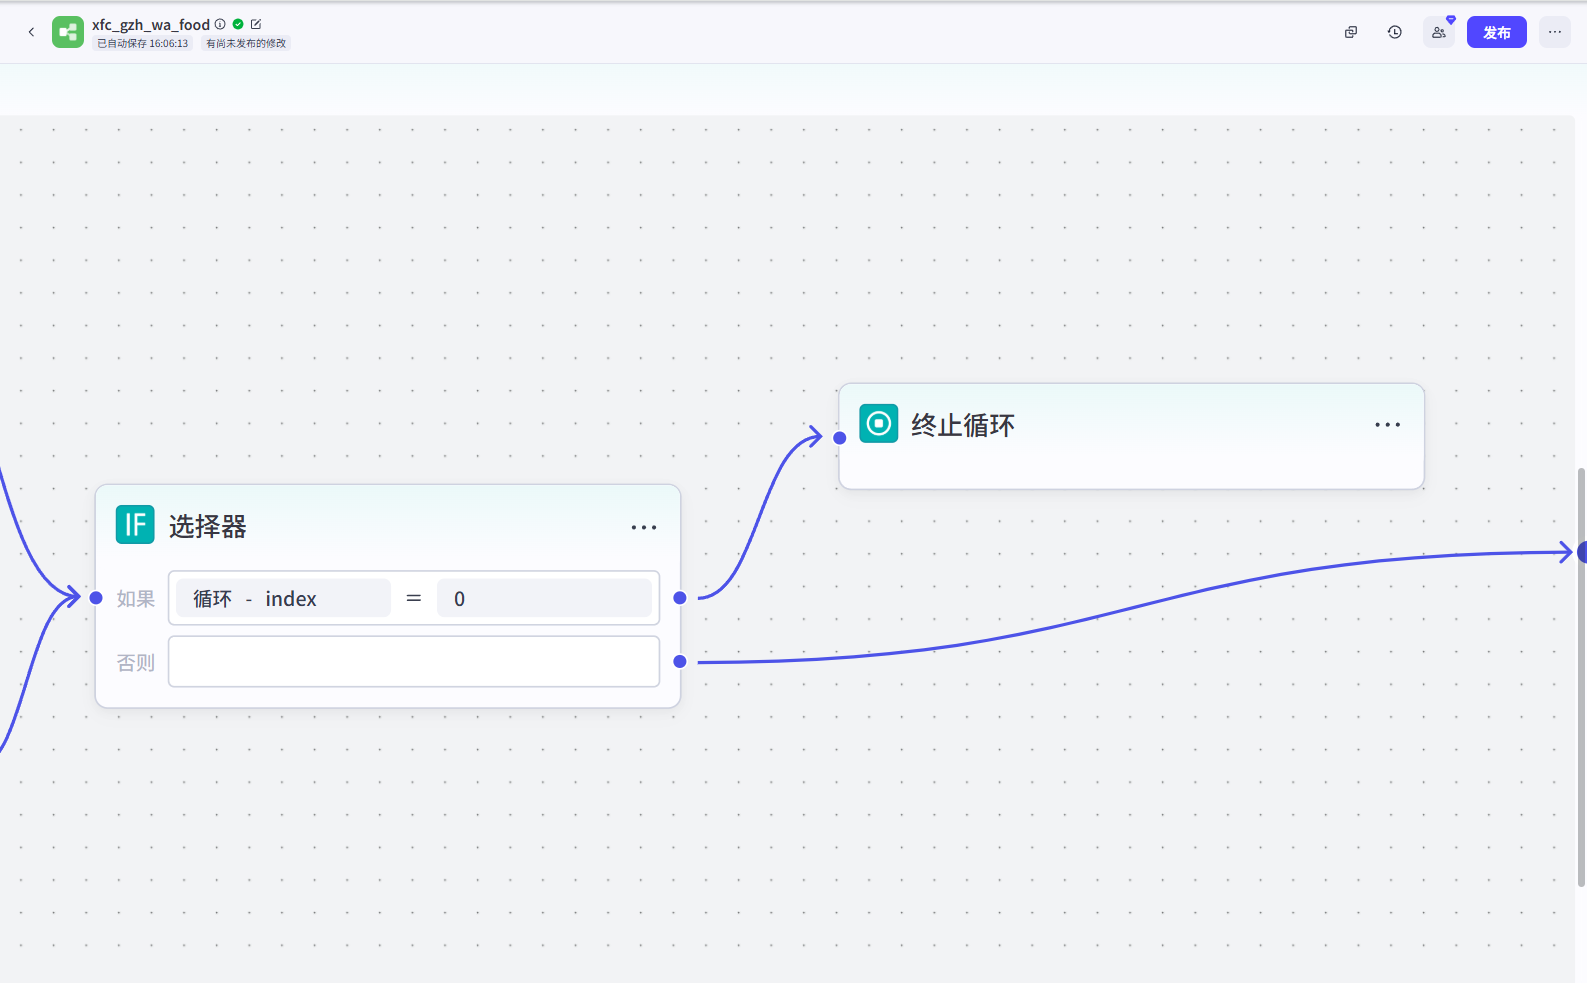
Task: Click the 如果 branch output port
Action: point(680,598)
